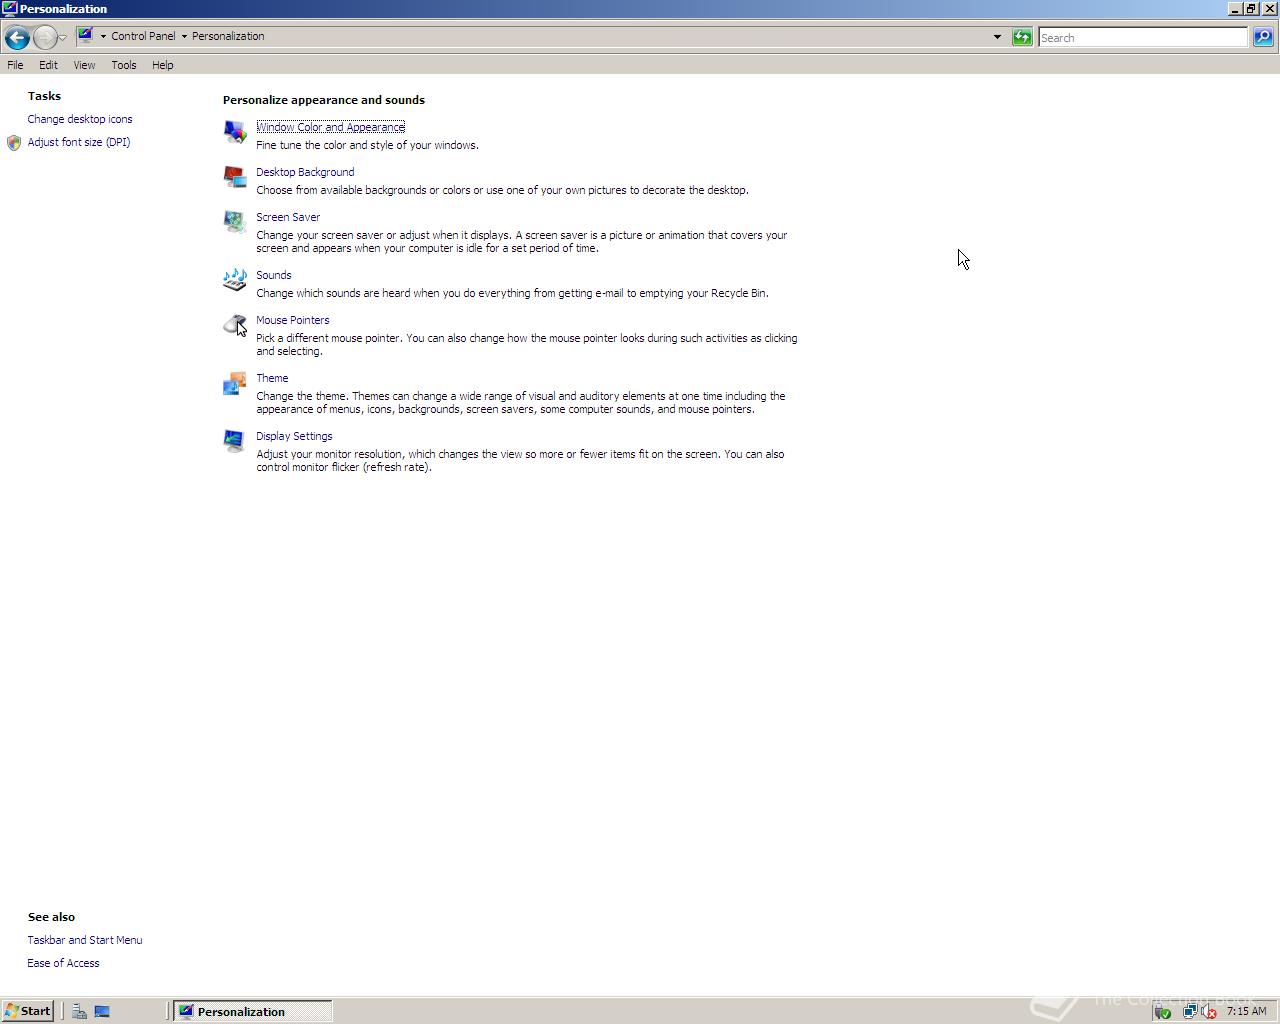Click the Refresh button next to address bar
This screenshot has width=1280, height=1024.
point(1022,37)
